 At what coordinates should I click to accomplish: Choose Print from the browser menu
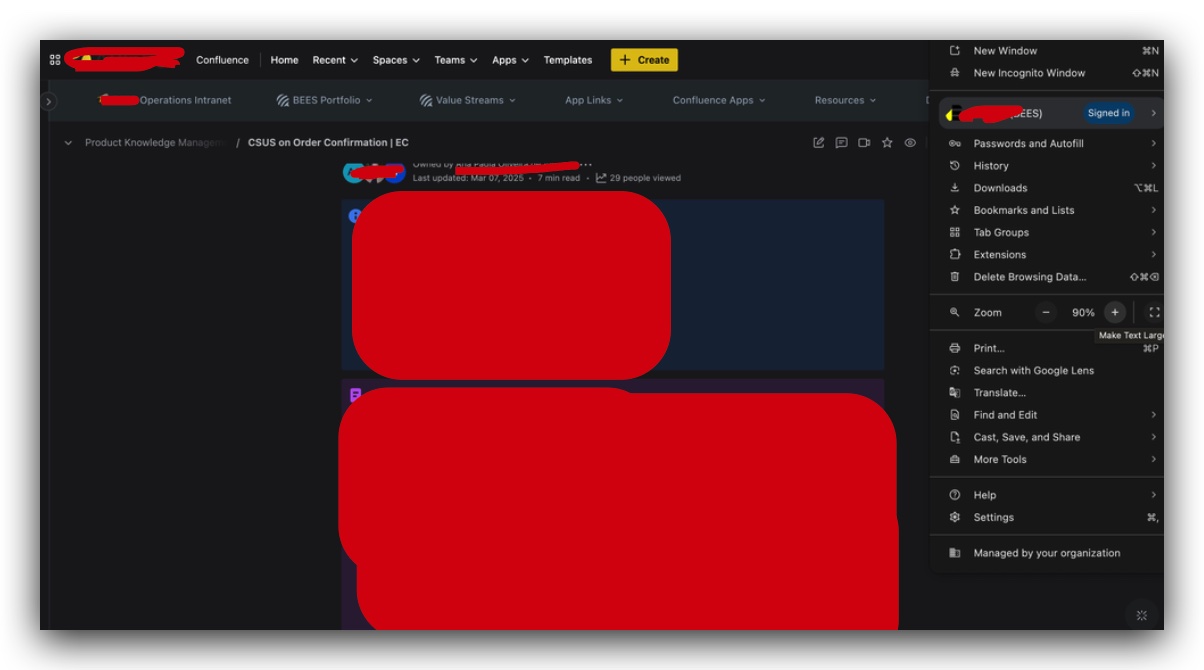point(1046,348)
